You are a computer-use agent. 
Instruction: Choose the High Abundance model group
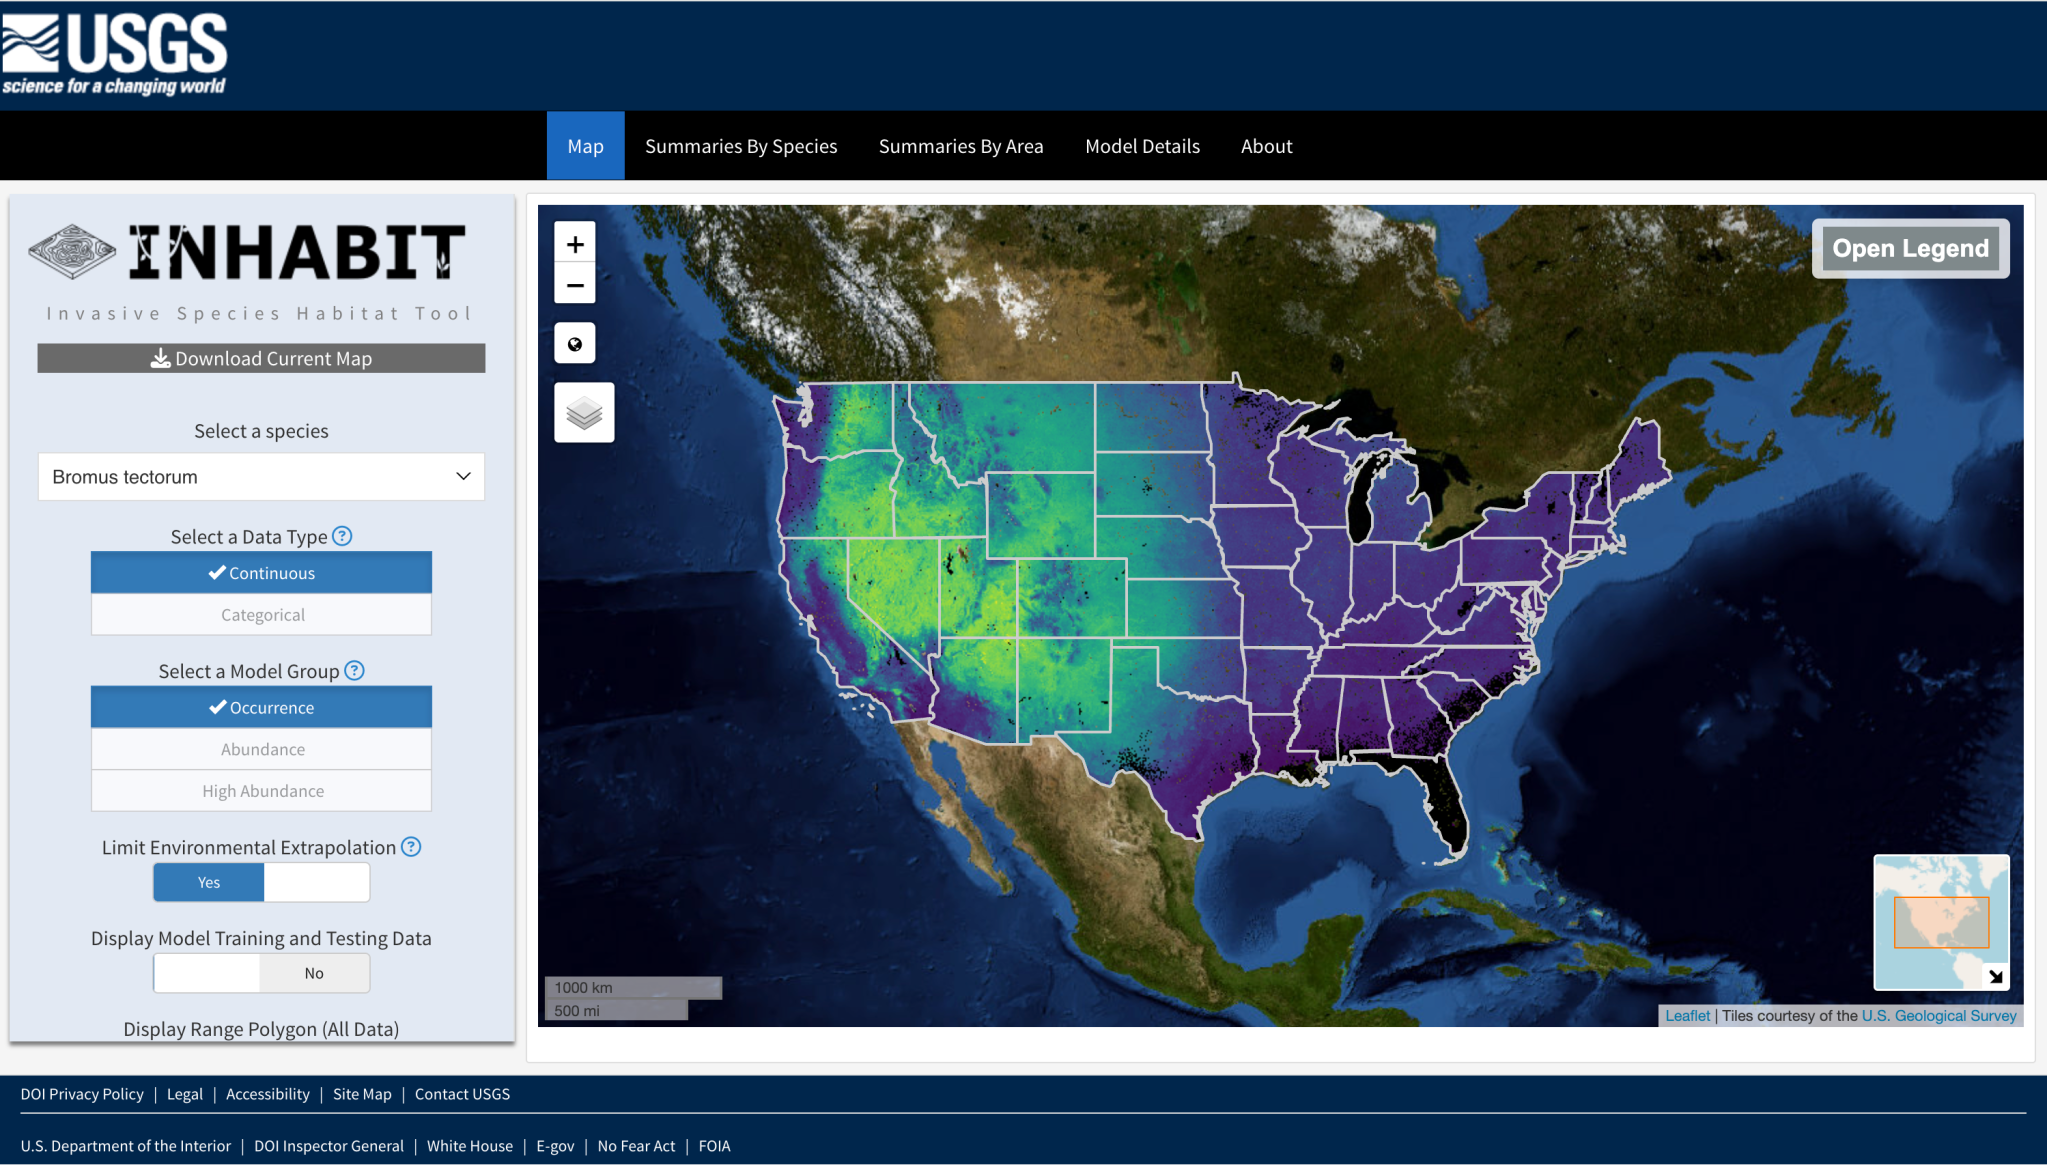[261, 791]
